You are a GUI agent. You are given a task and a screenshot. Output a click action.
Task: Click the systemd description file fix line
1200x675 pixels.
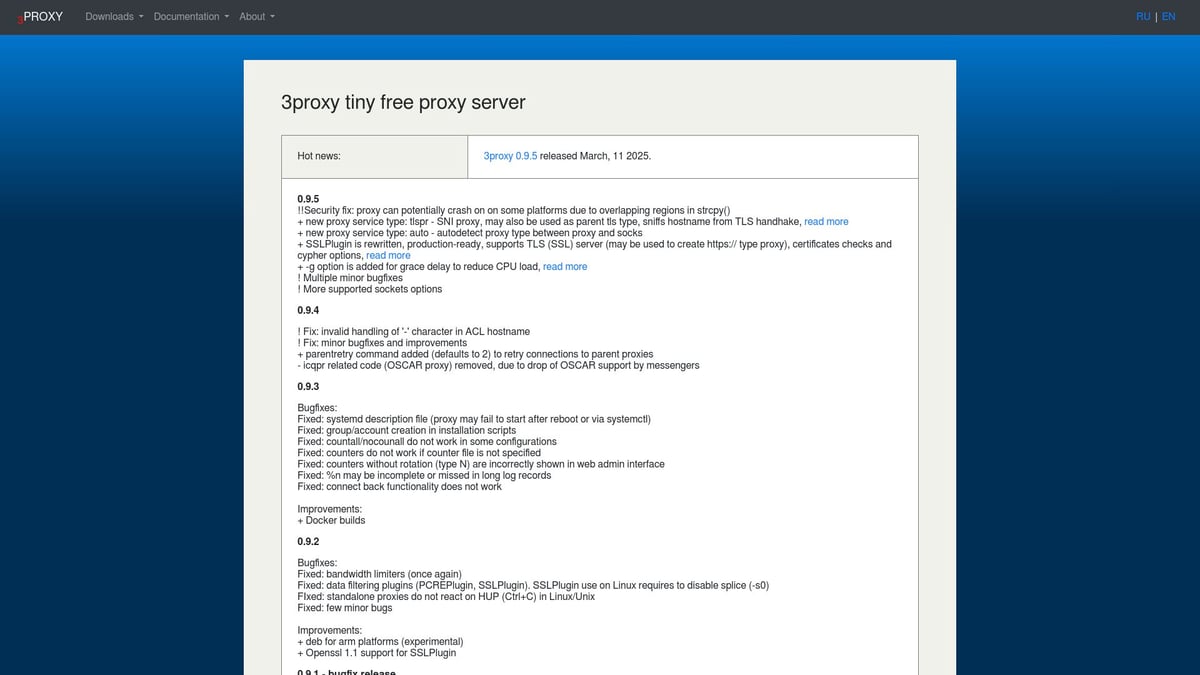474,420
